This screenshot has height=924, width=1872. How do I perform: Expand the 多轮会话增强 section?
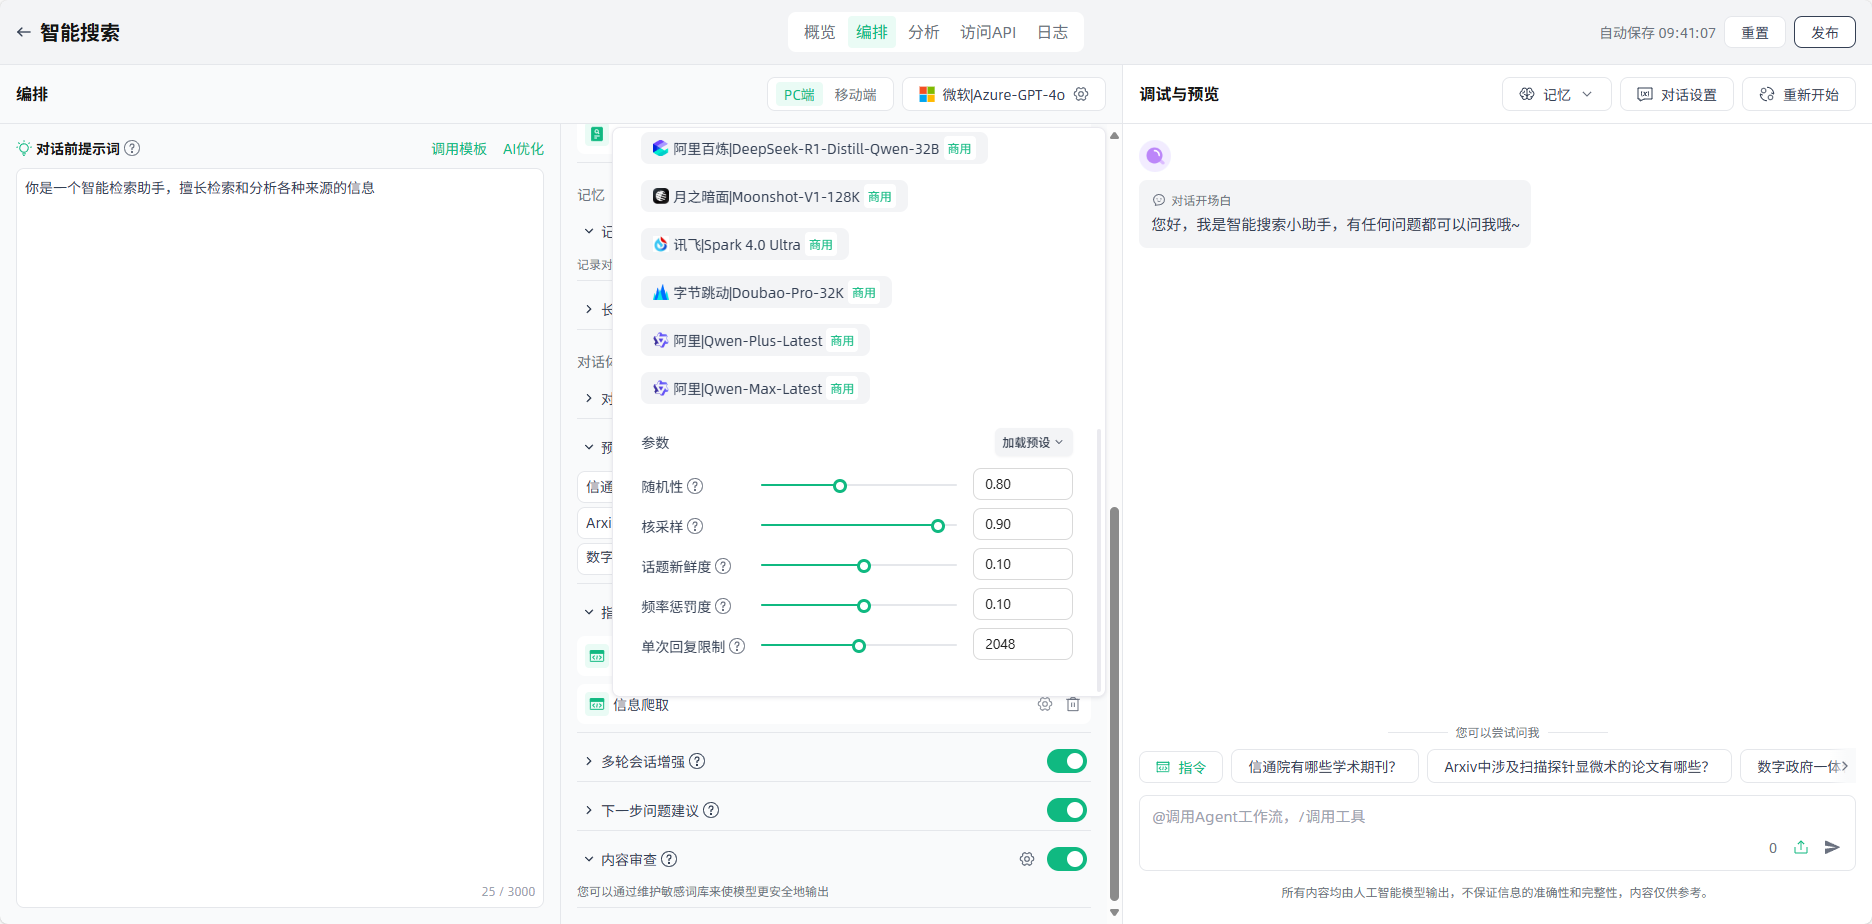tap(589, 761)
